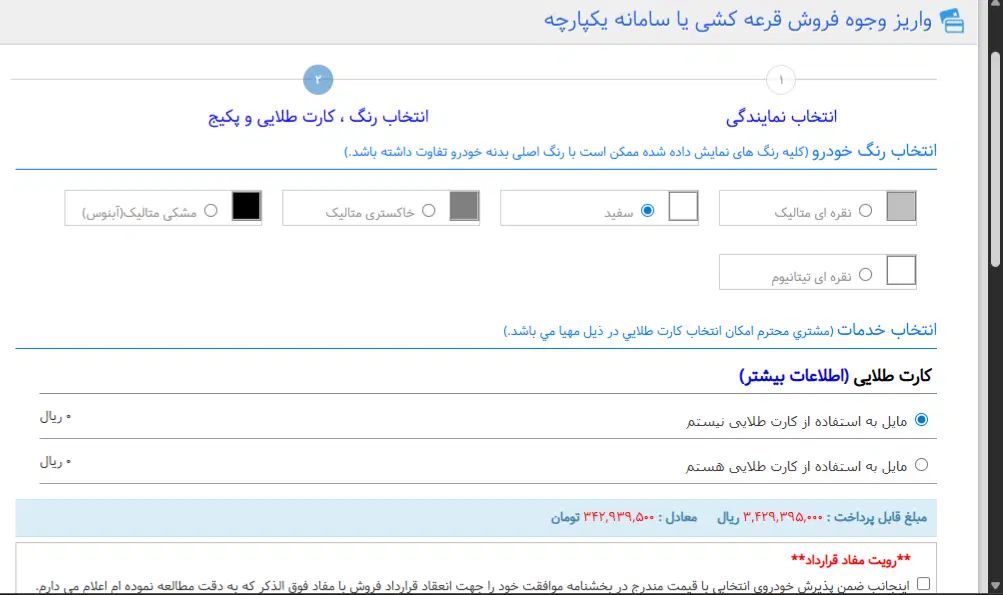
Task: Click the انتخاب خدمات section heading
Action: coord(887,330)
